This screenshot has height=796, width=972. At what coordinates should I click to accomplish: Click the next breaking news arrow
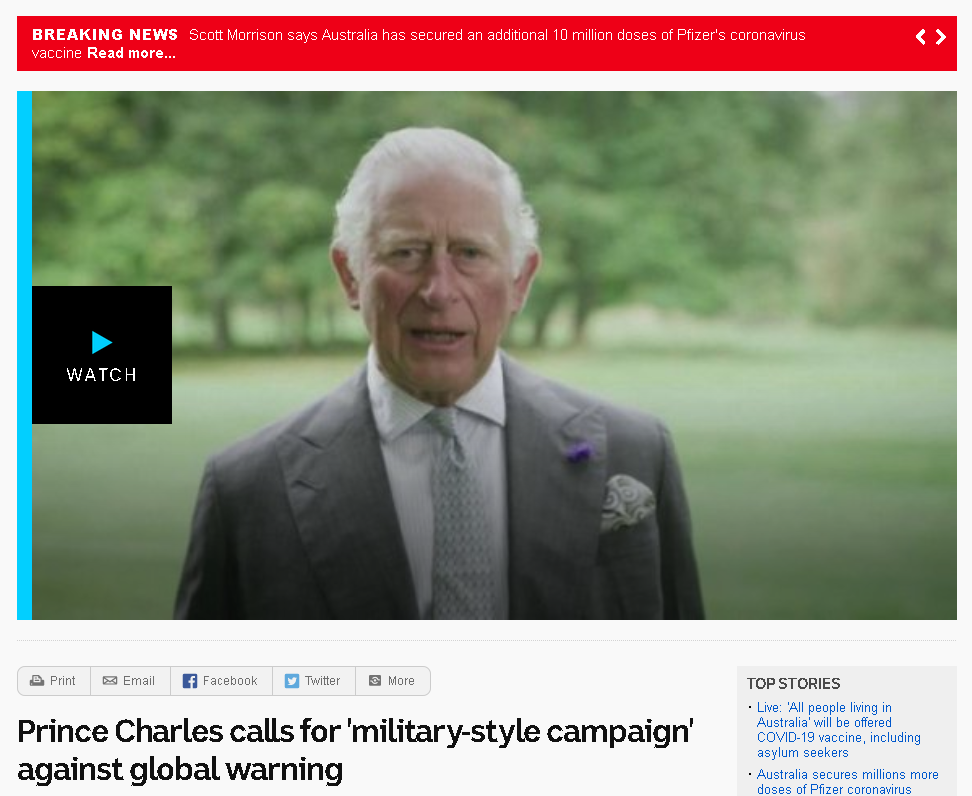(x=940, y=37)
